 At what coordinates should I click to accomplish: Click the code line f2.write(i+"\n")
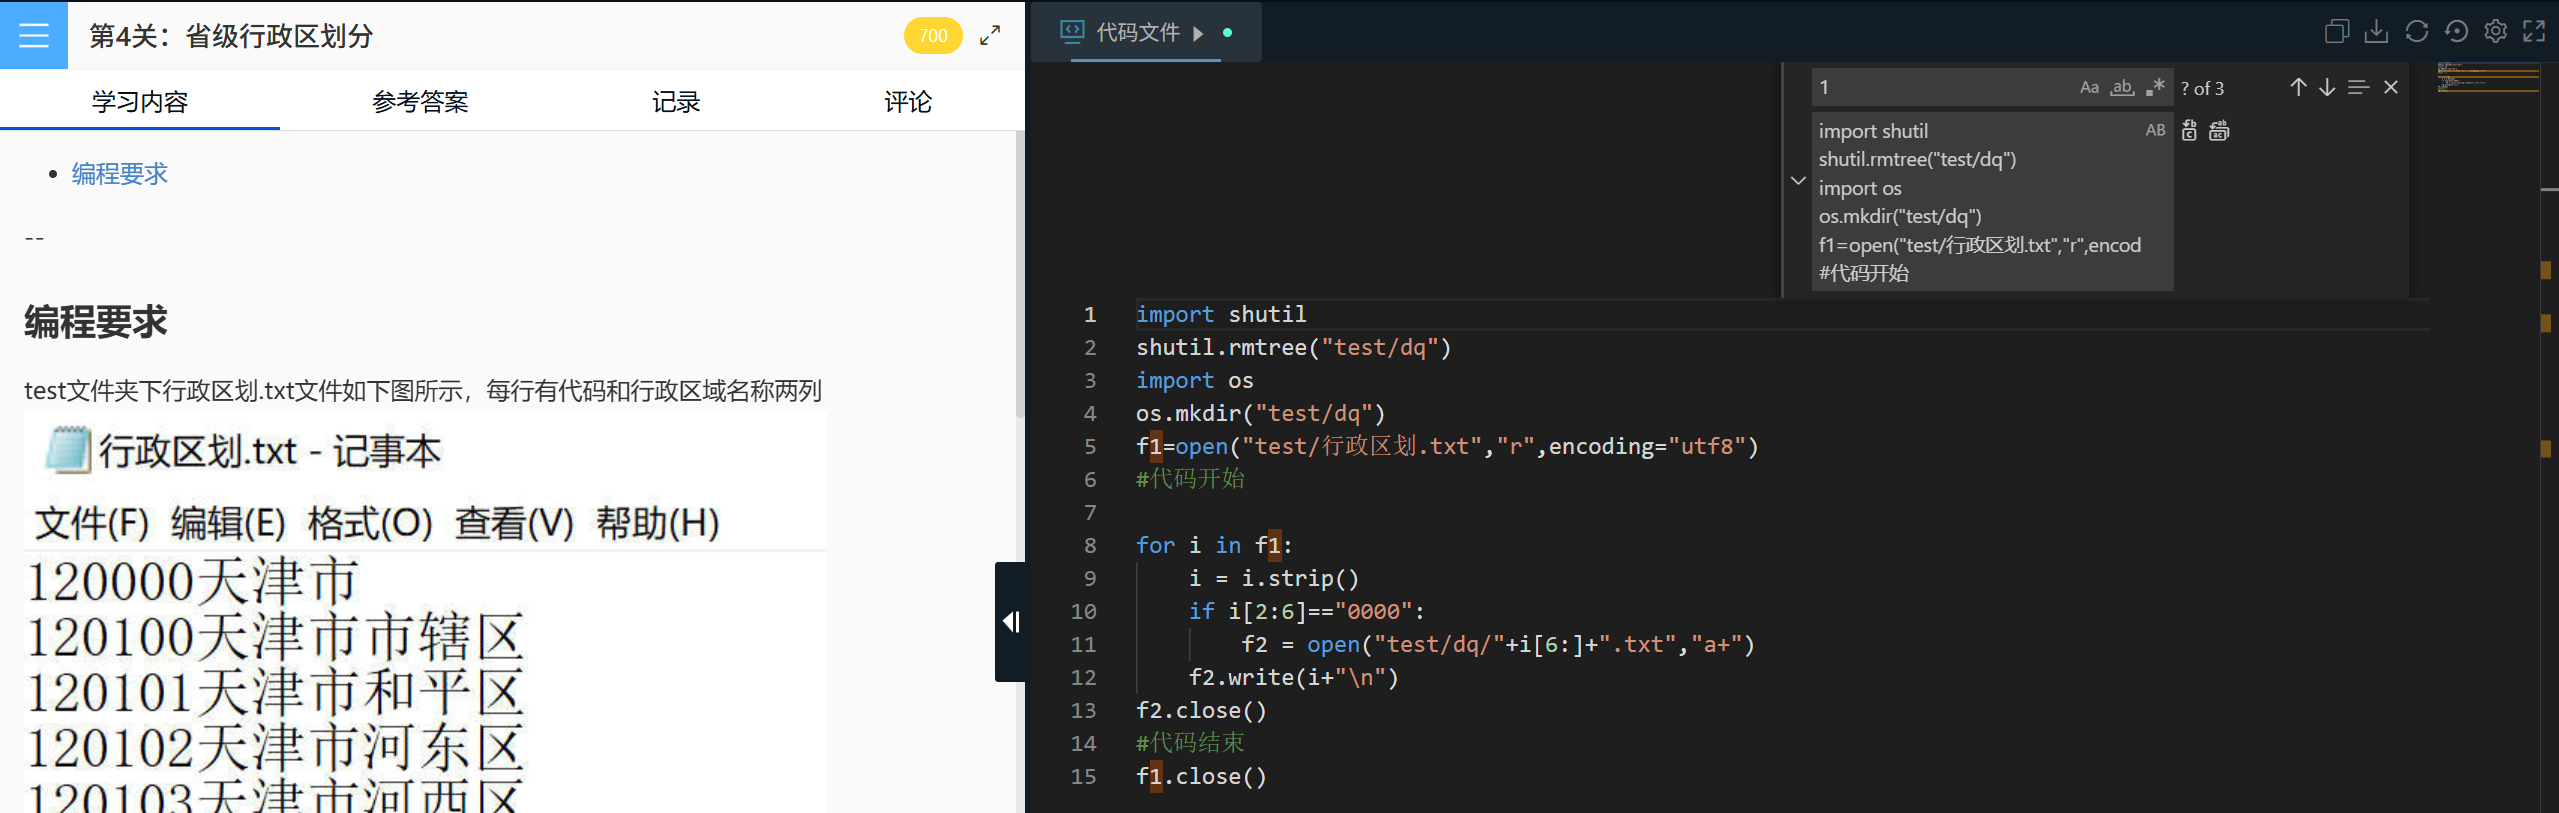point(1293,677)
